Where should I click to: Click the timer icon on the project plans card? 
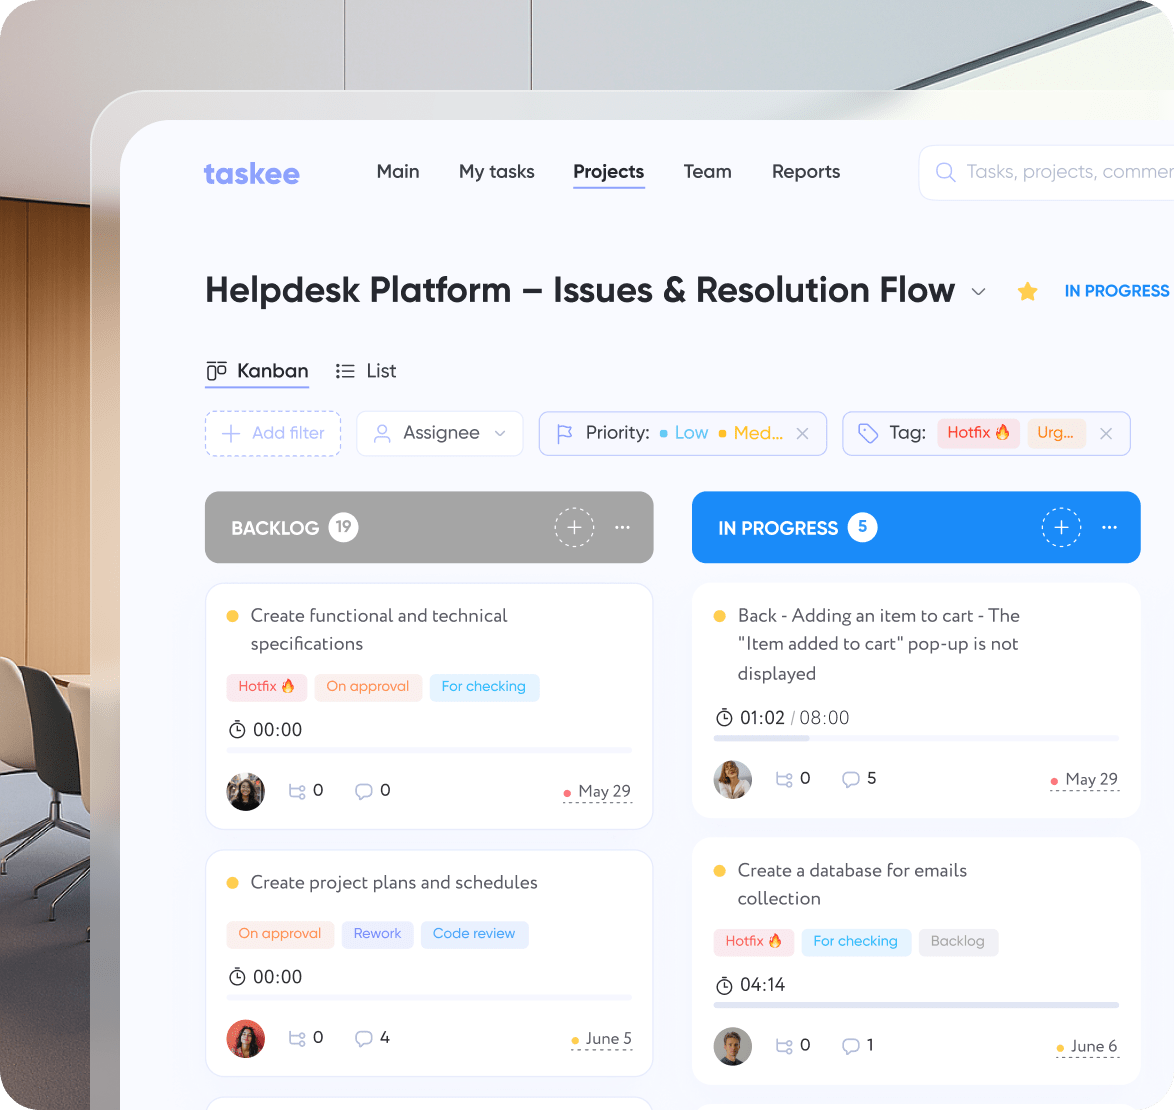237,977
